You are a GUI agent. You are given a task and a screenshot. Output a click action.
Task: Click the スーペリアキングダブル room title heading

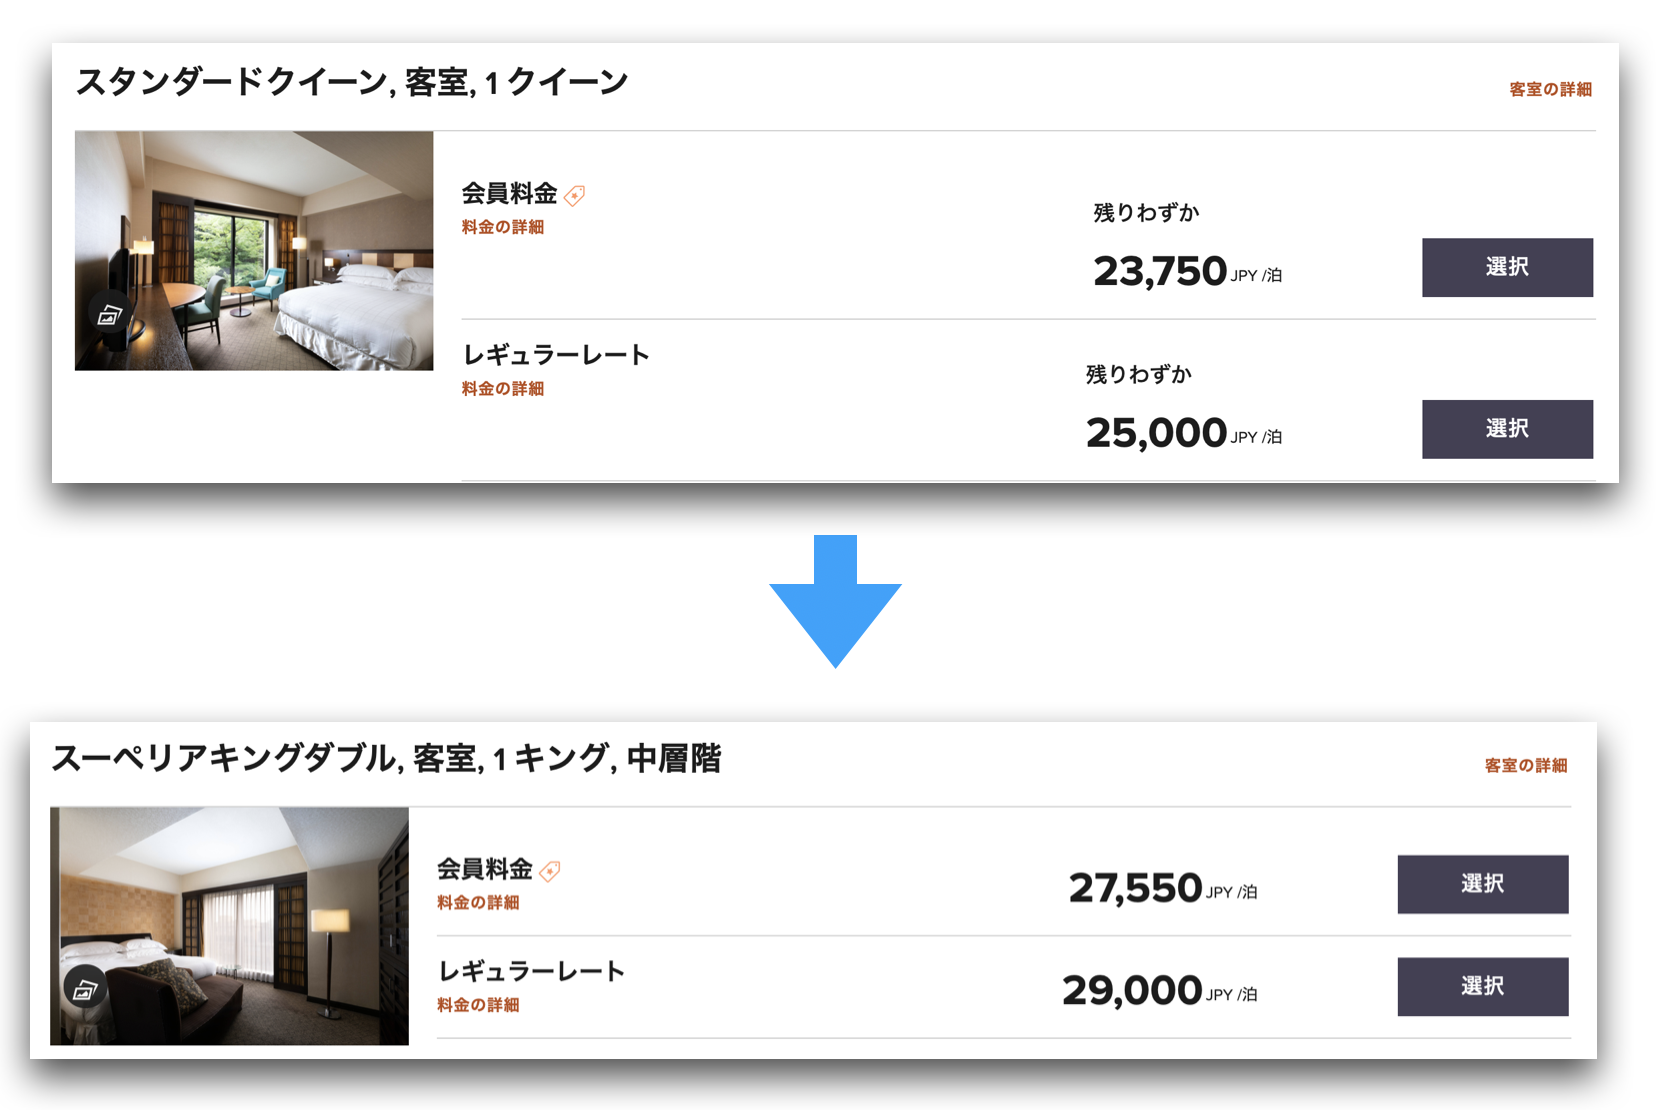(386, 758)
